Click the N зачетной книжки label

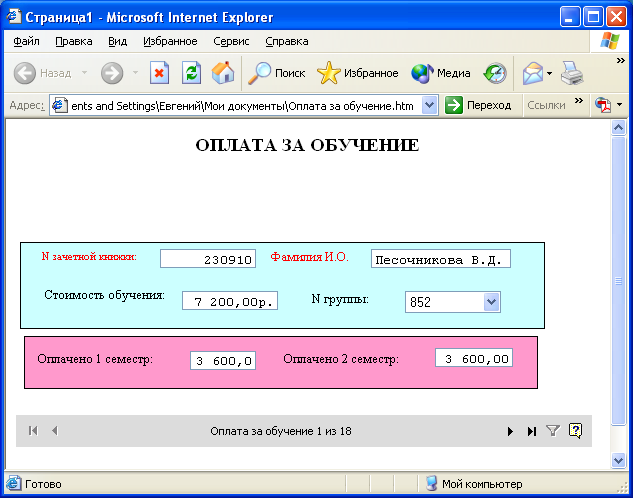pyautogui.click(x=89, y=256)
